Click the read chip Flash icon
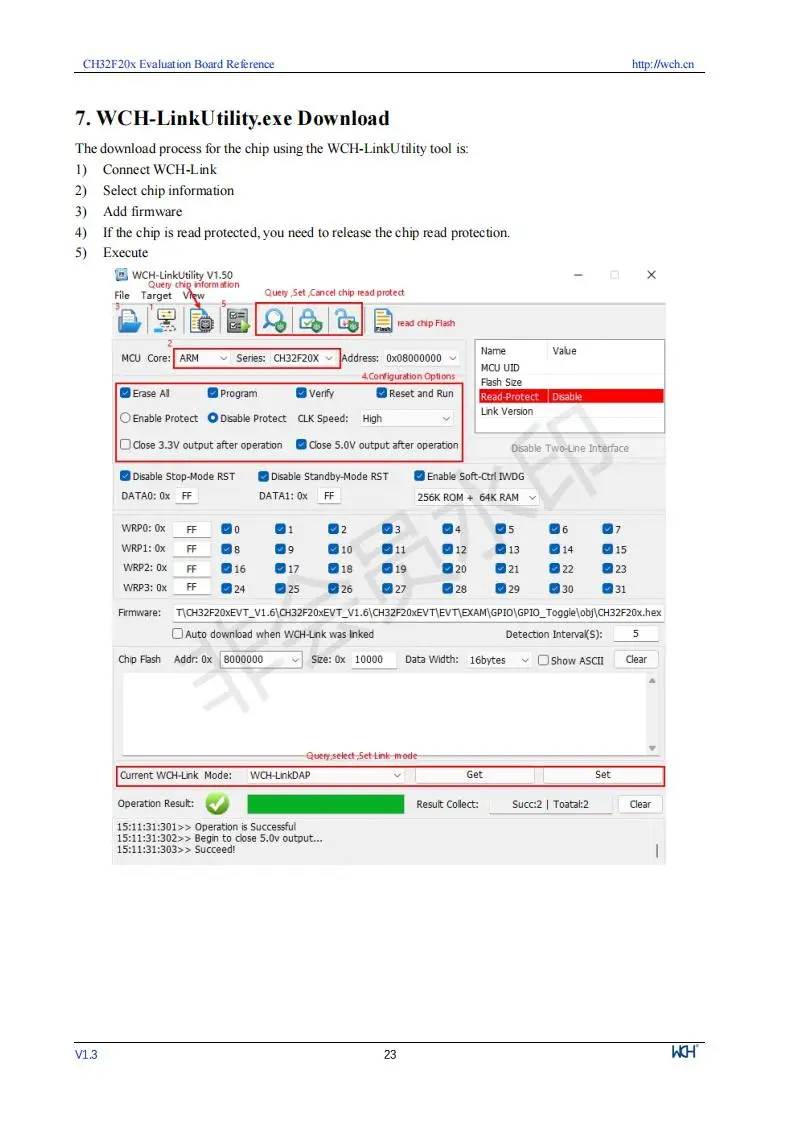Screen dimensions: 793x1123 point(383,321)
